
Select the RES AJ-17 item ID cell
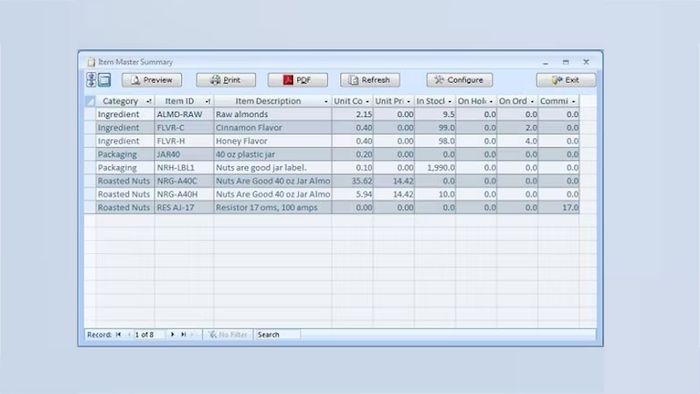pyautogui.click(x=184, y=207)
